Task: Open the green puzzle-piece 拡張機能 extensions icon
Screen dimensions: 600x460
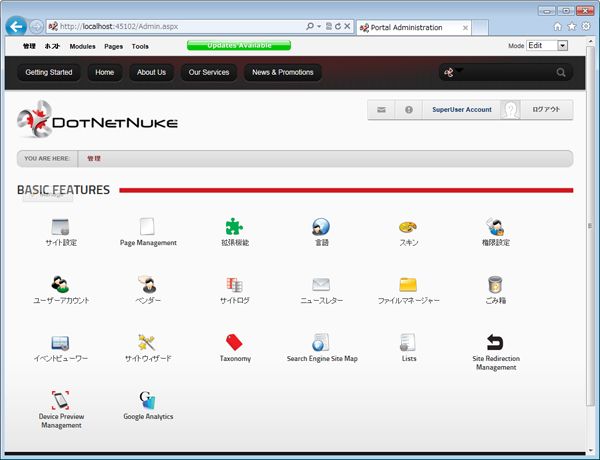Action: 234,227
